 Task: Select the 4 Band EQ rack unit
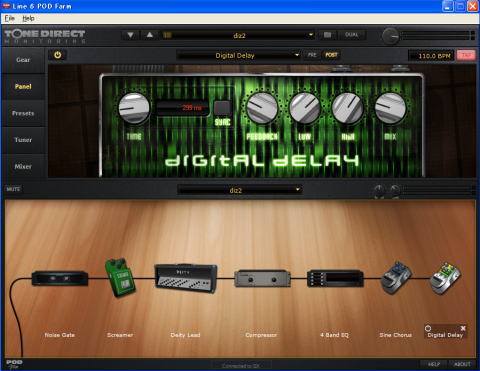(335, 279)
